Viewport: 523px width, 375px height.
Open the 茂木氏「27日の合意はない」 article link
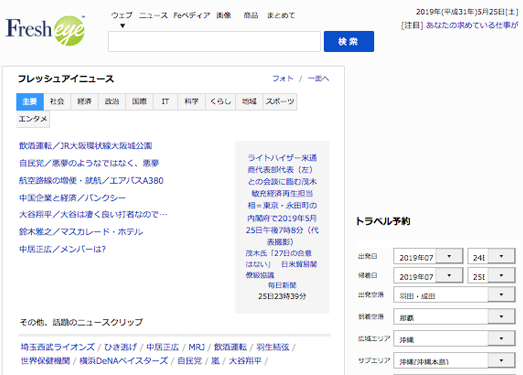[x=281, y=264]
